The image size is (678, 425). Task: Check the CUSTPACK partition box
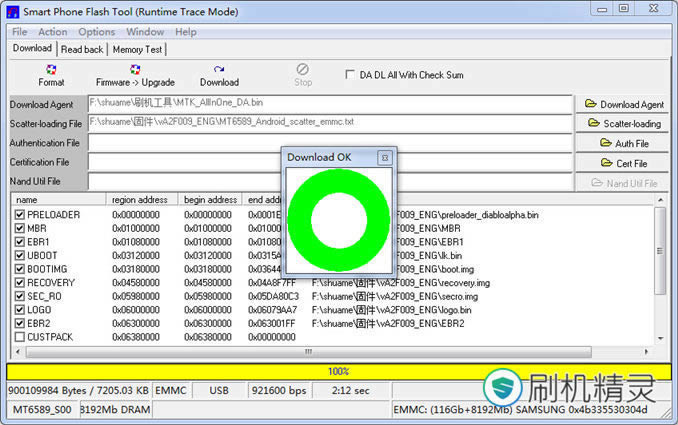[20, 337]
